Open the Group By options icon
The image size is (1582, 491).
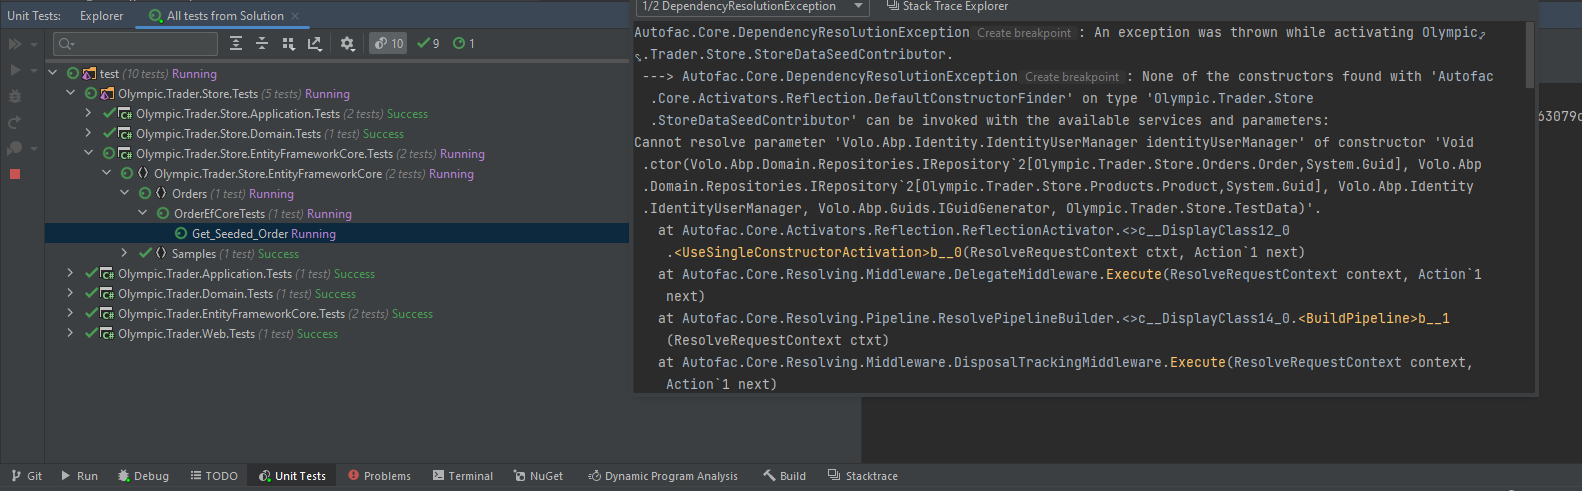[x=289, y=44]
